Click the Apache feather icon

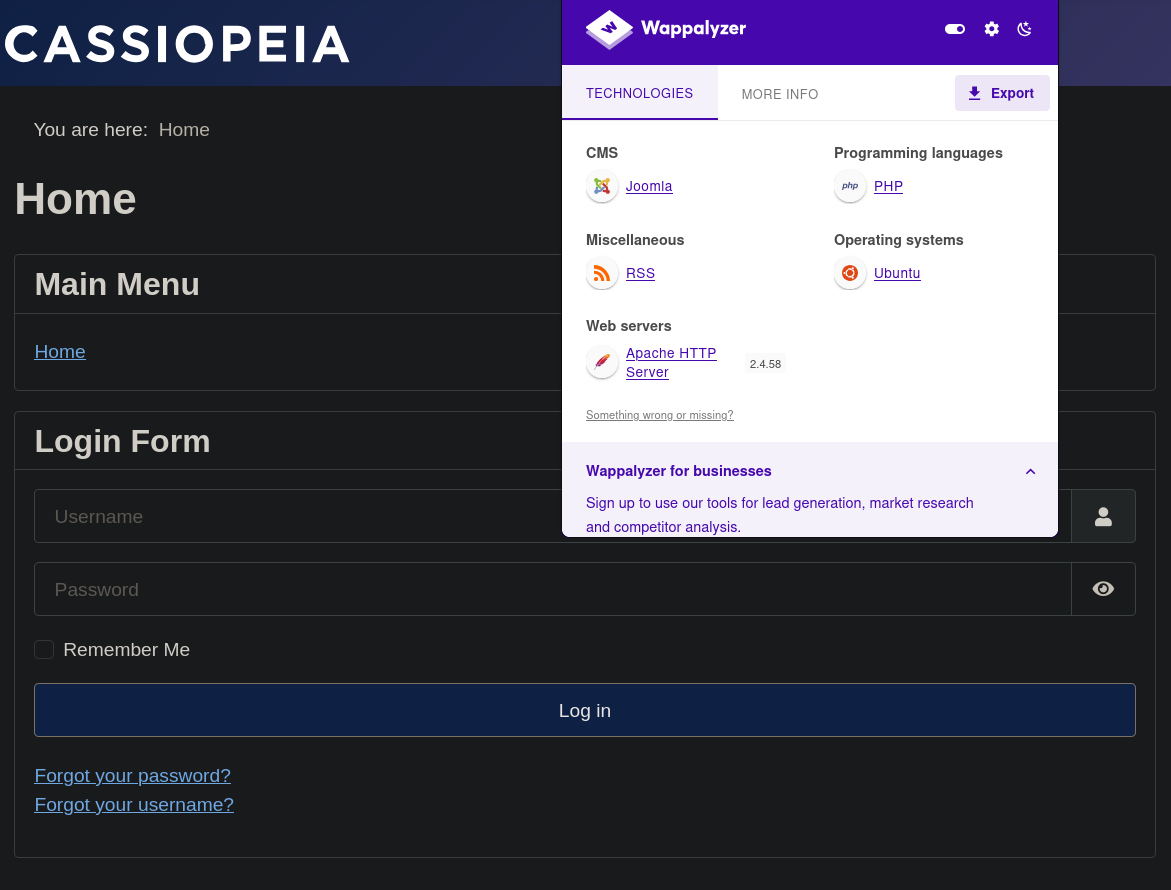pyautogui.click(x=602, y=362)
